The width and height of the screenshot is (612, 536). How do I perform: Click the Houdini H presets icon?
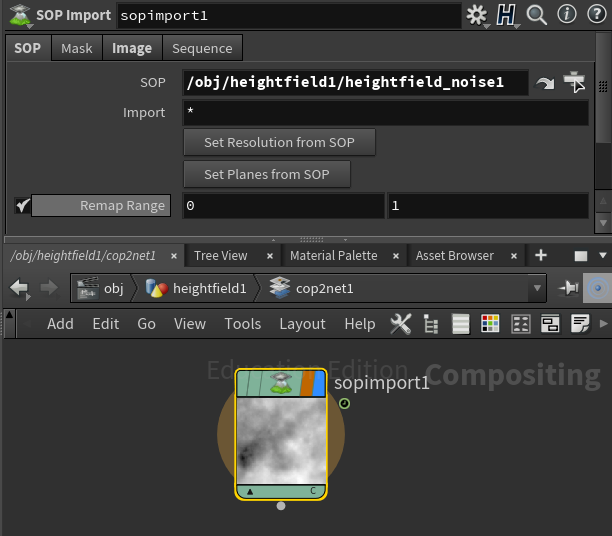click(507, 15)
